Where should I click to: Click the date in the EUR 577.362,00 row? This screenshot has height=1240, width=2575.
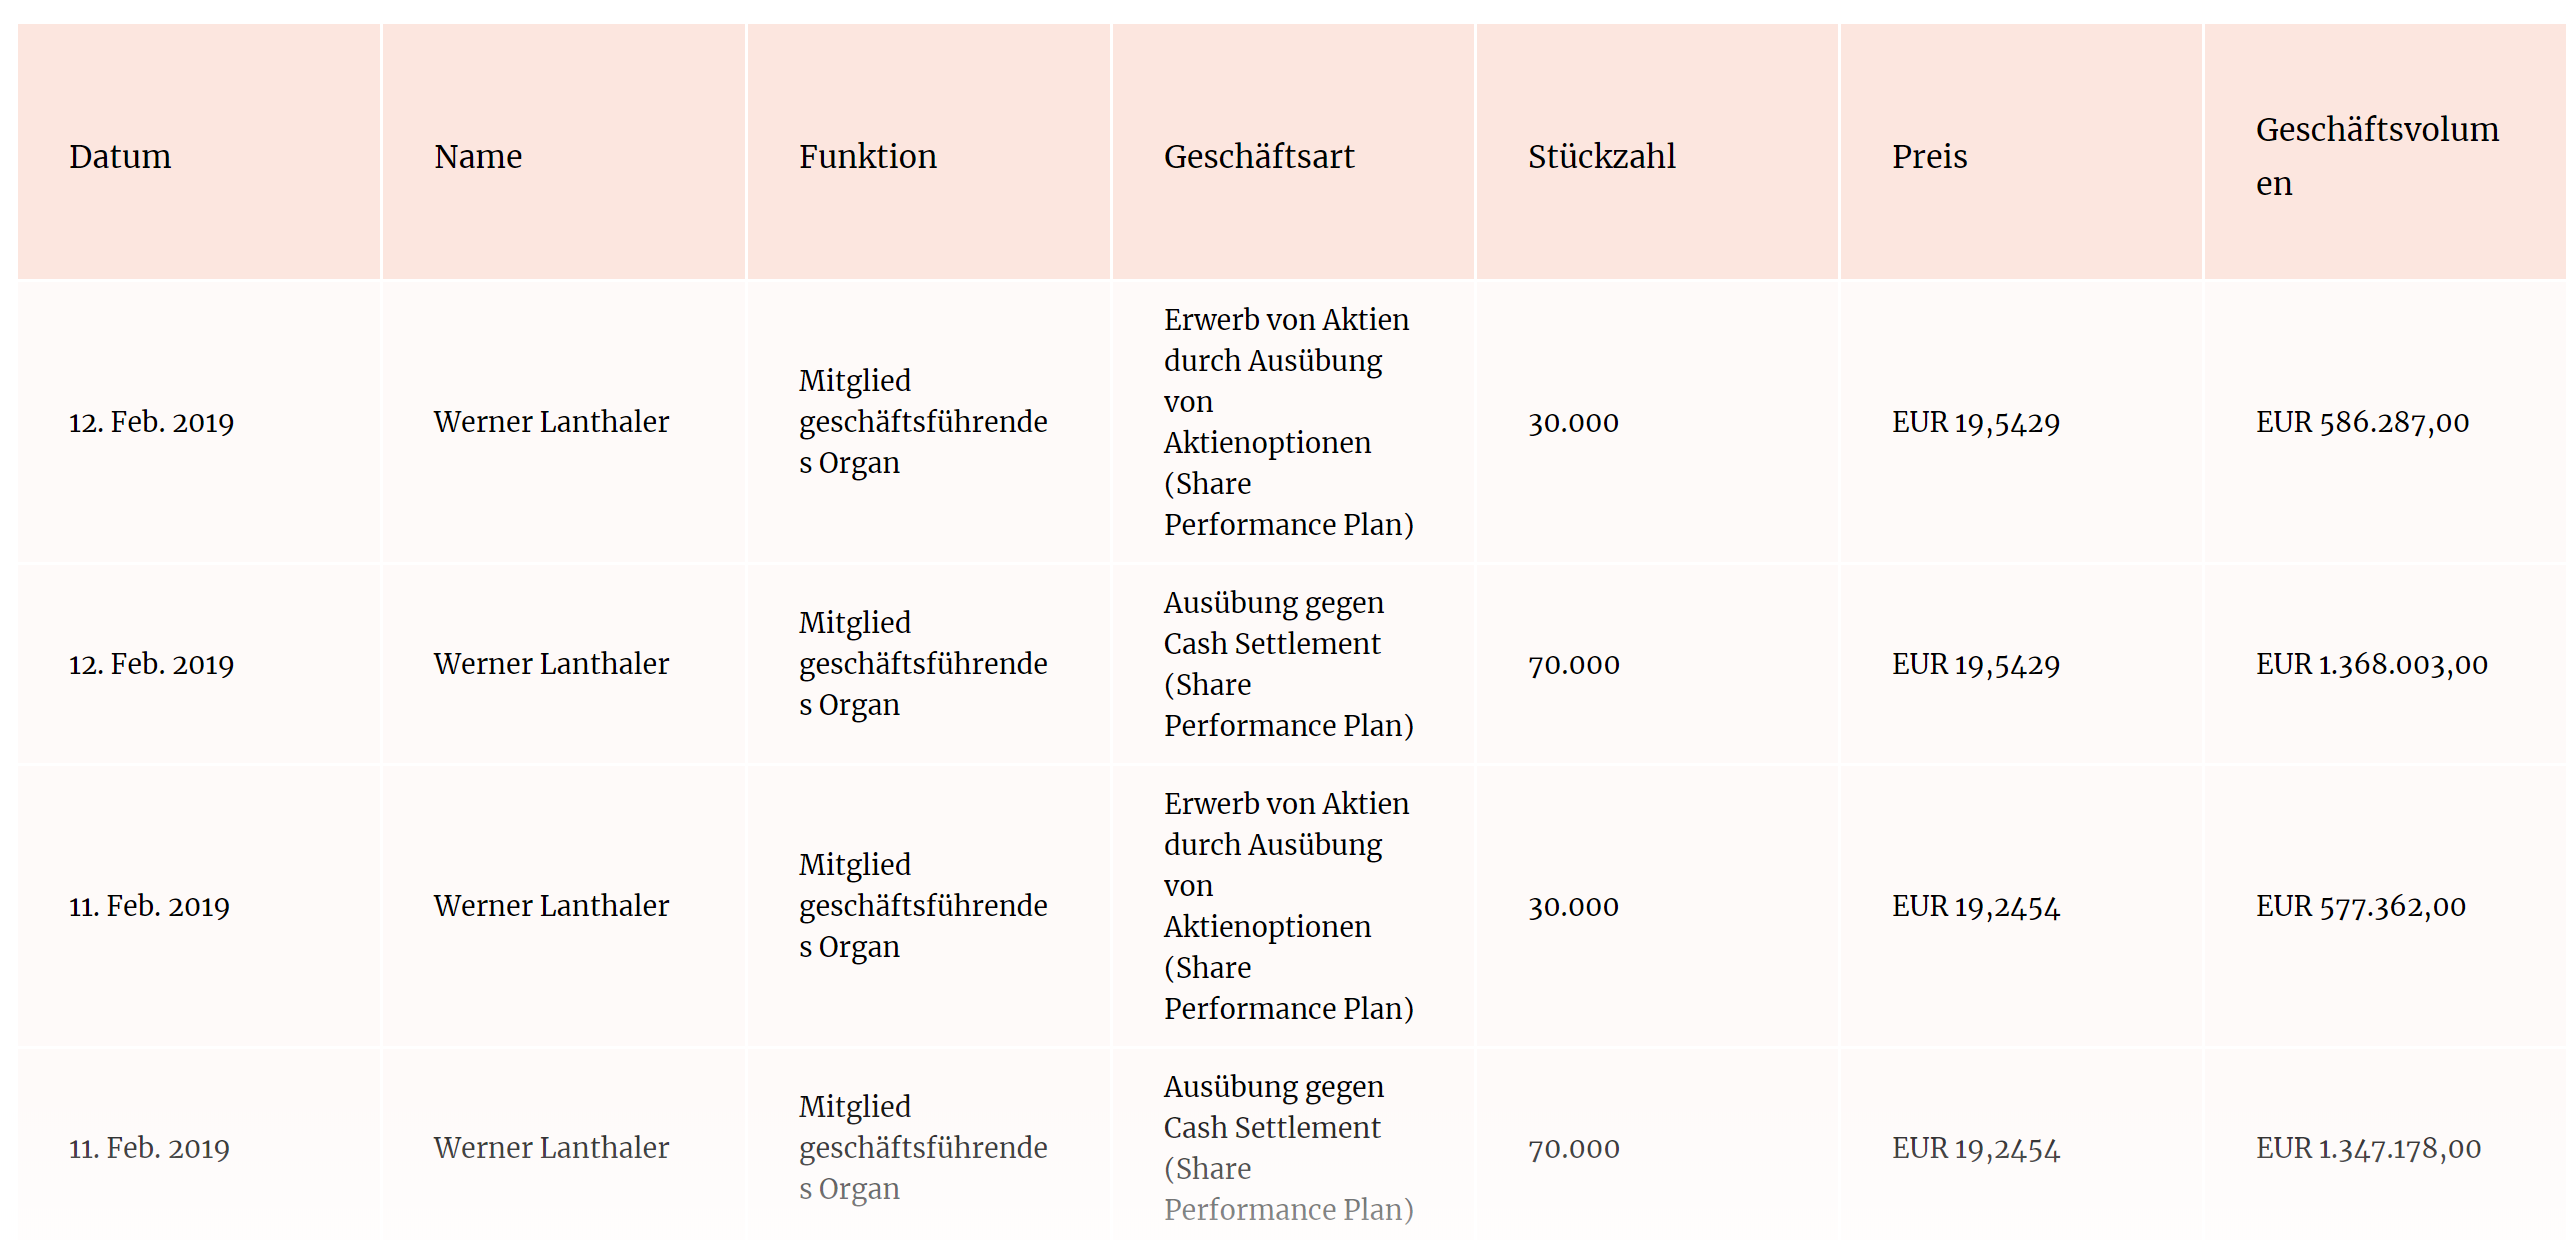point(149,906)
